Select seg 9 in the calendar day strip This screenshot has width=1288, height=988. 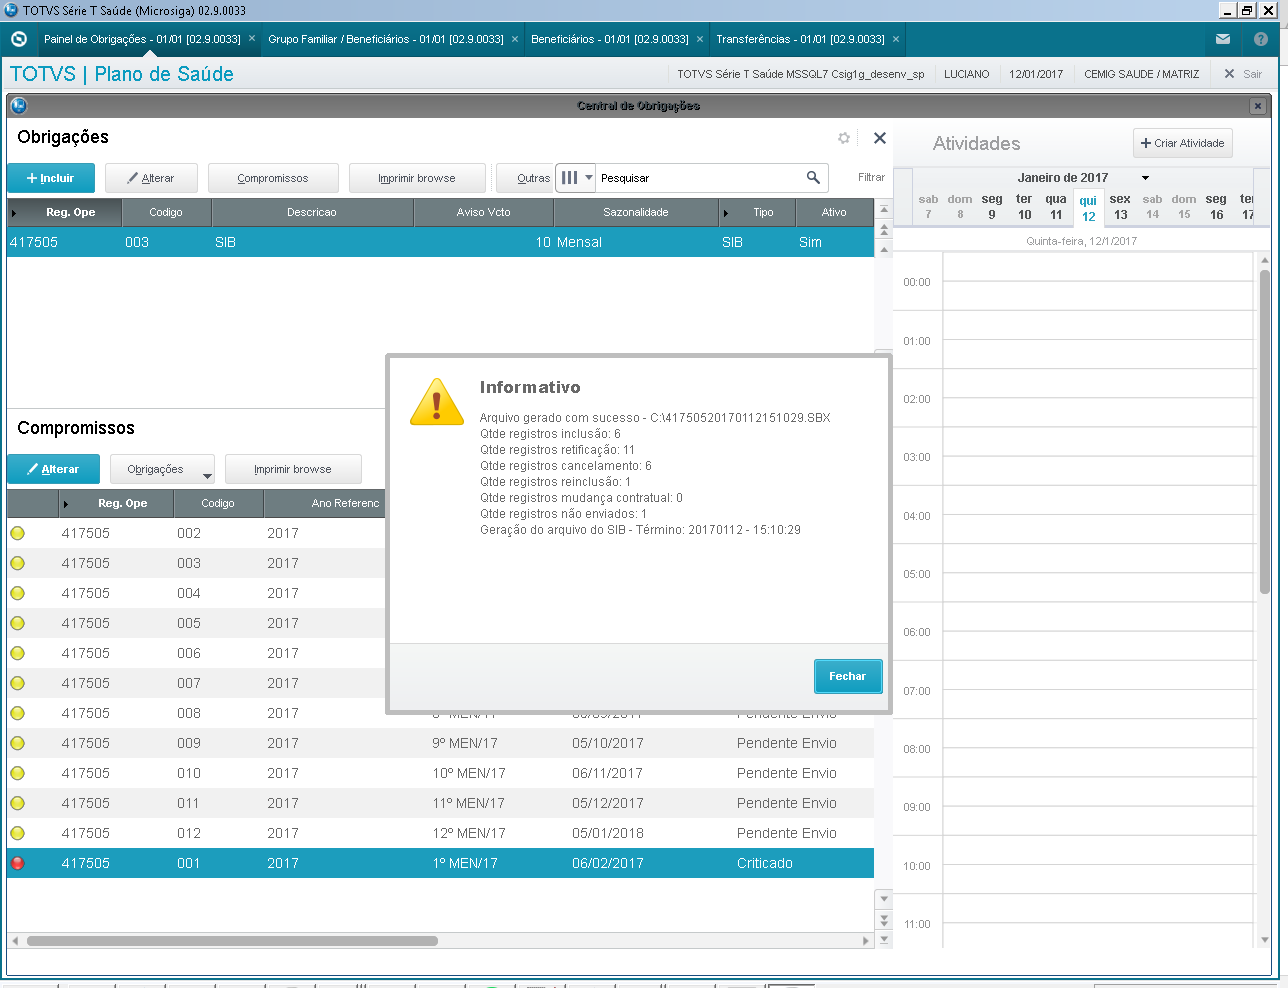pyautogui.click(x=992, y=207)
